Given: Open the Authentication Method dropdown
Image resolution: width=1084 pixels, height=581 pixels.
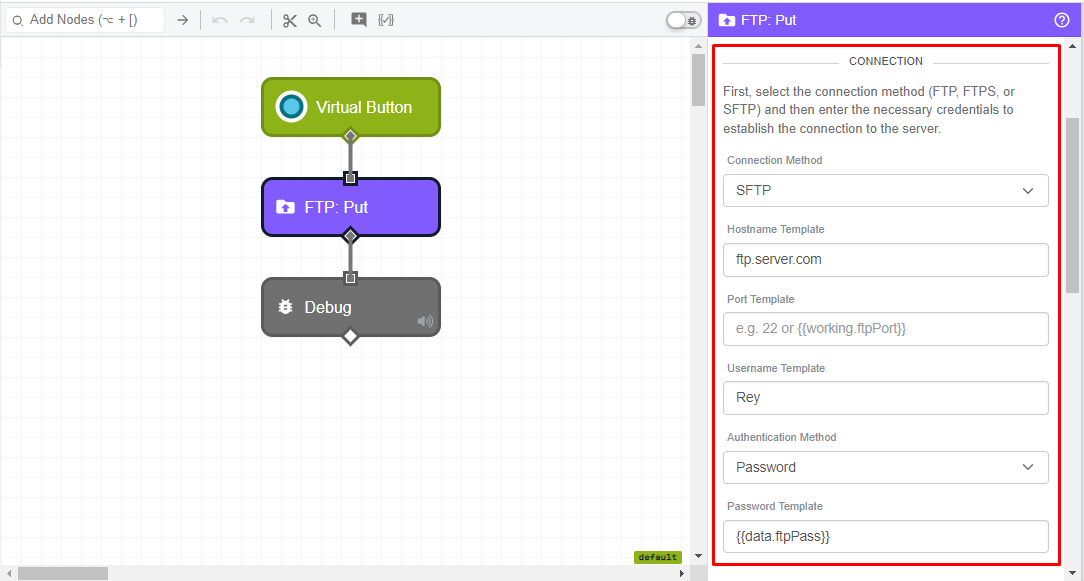Looking at the screenshot, I should coord(886,467).
